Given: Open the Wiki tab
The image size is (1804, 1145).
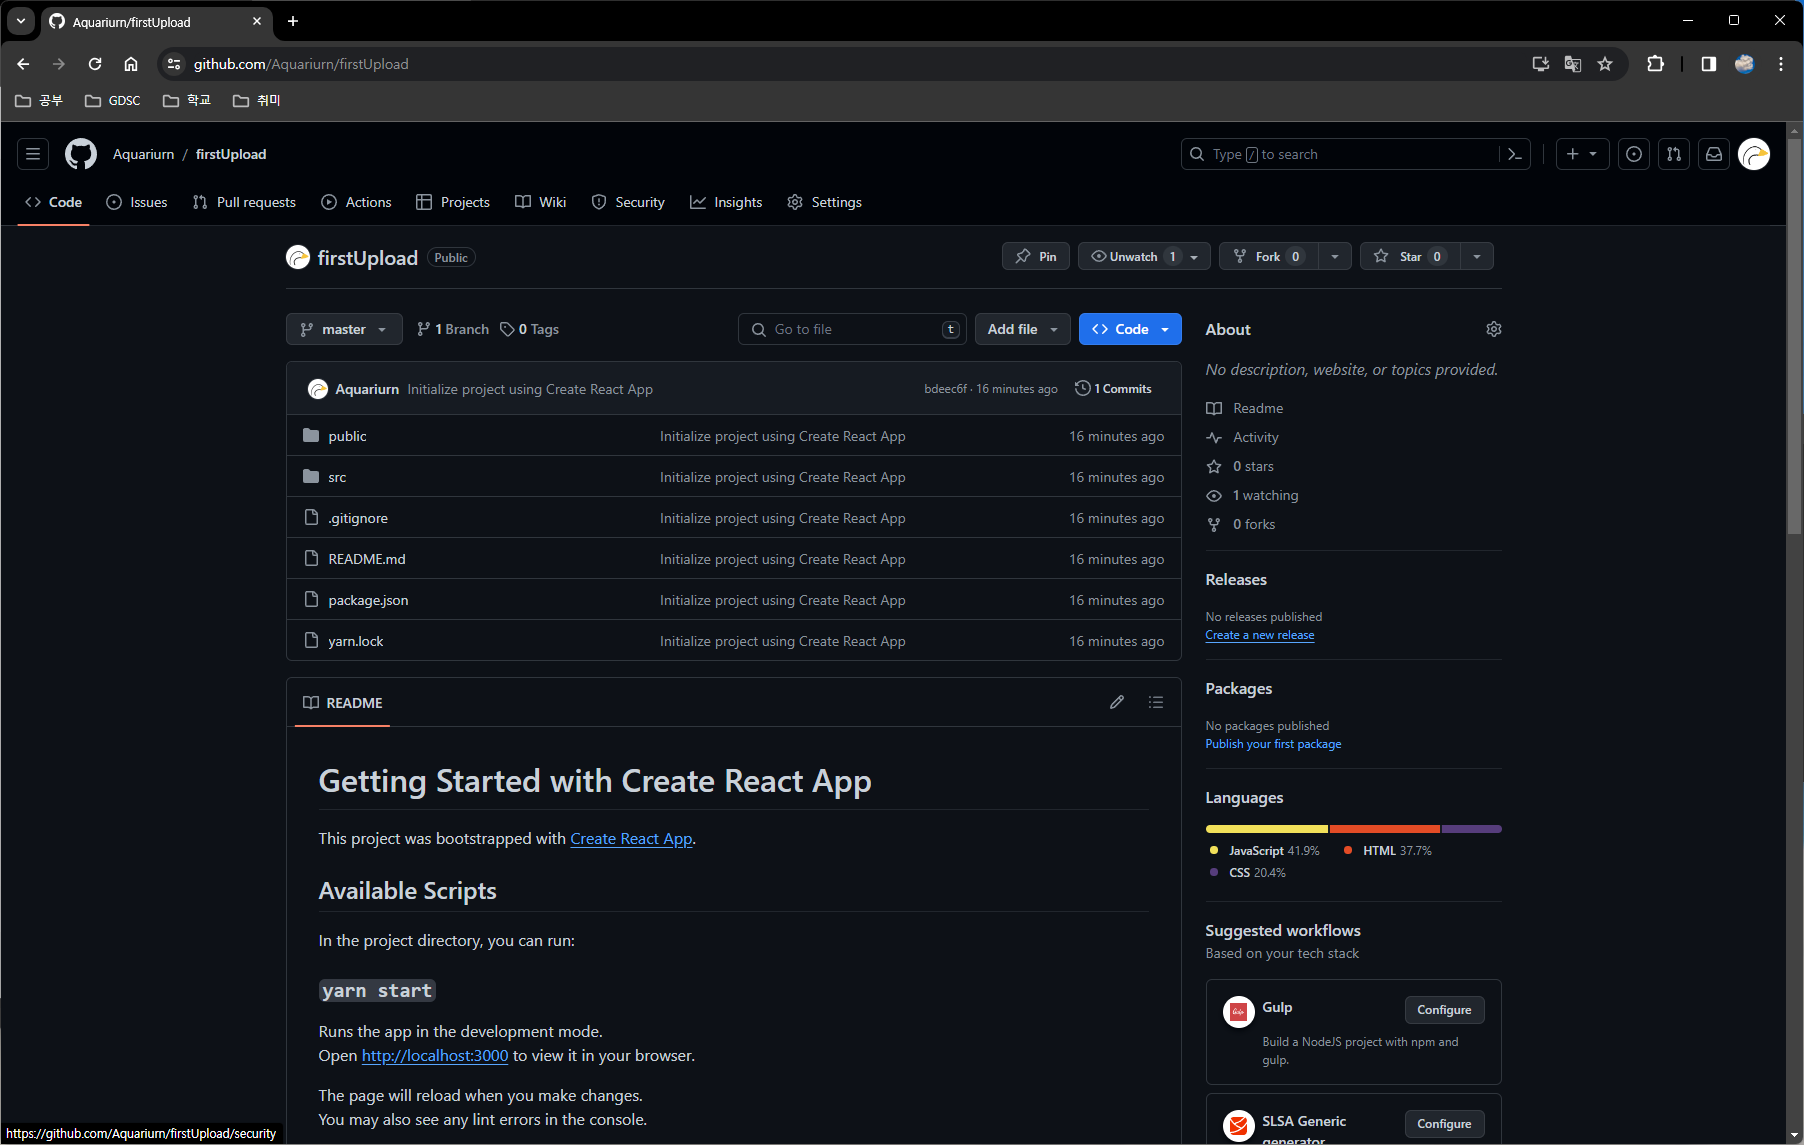Looking at the screenshot, I should click(x=541, y=202).
